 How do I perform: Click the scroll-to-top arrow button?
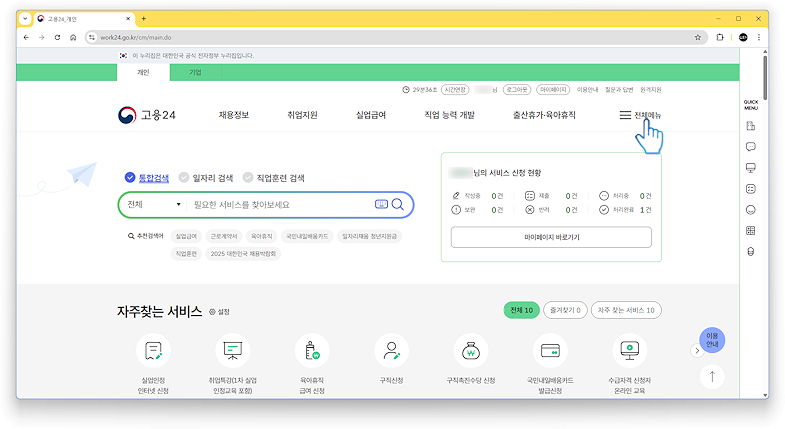click(712, 376)
